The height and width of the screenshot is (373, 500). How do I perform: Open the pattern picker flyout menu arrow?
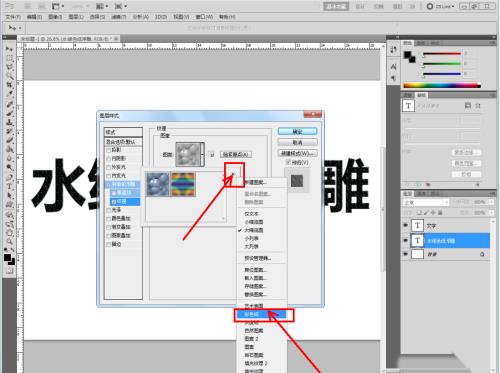point(233,174)
